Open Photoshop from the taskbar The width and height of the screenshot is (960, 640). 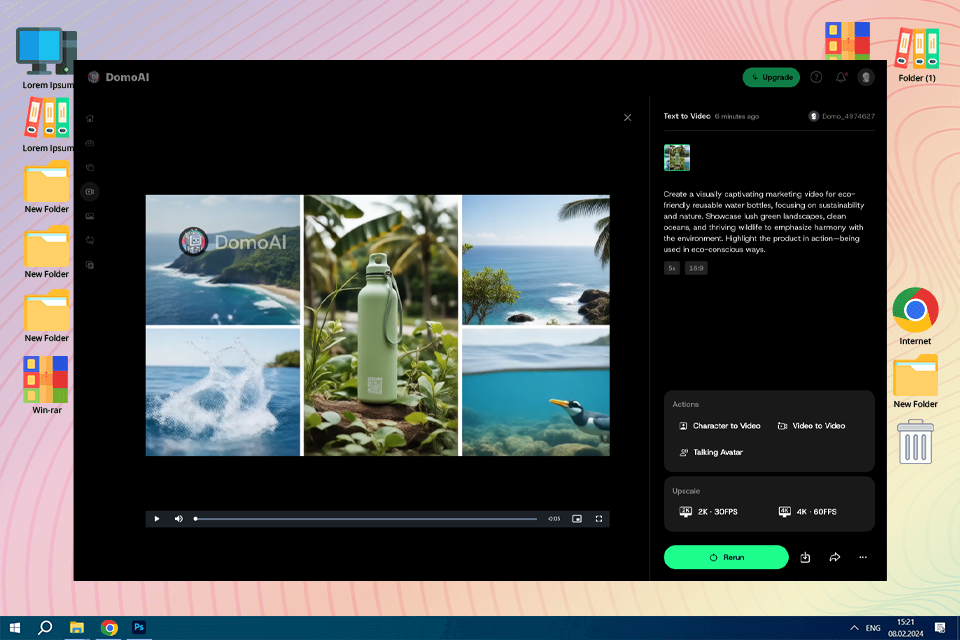point(139,628)
